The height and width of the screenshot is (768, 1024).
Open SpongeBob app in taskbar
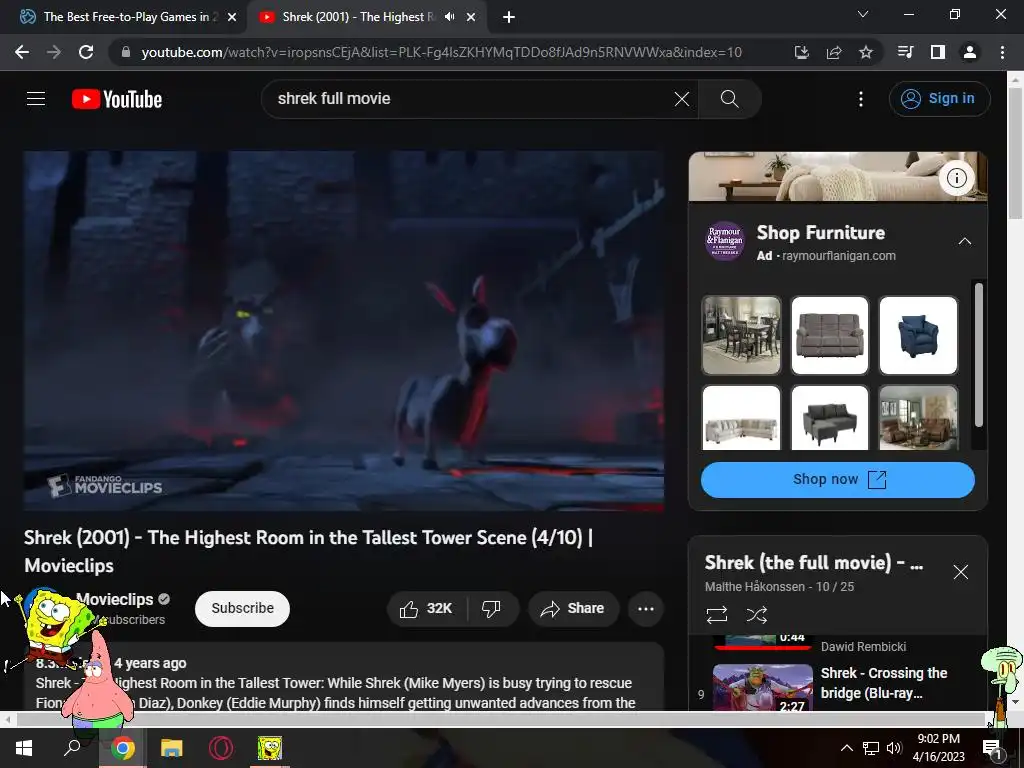tap(270, 748)
